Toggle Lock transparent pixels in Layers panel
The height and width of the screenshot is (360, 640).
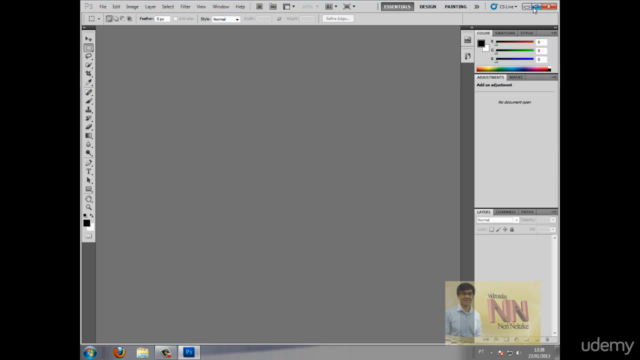click(491, 230)
